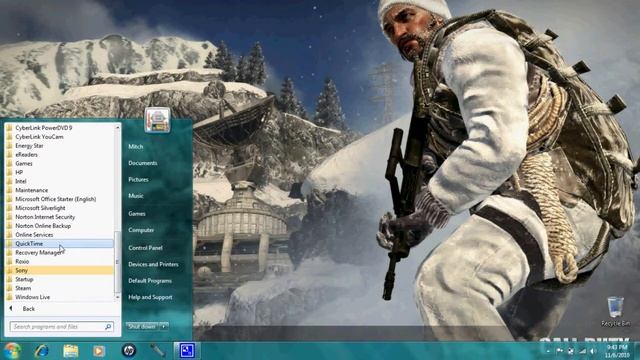Open Control Panel
640x360 pixels.
coord(145,248)
